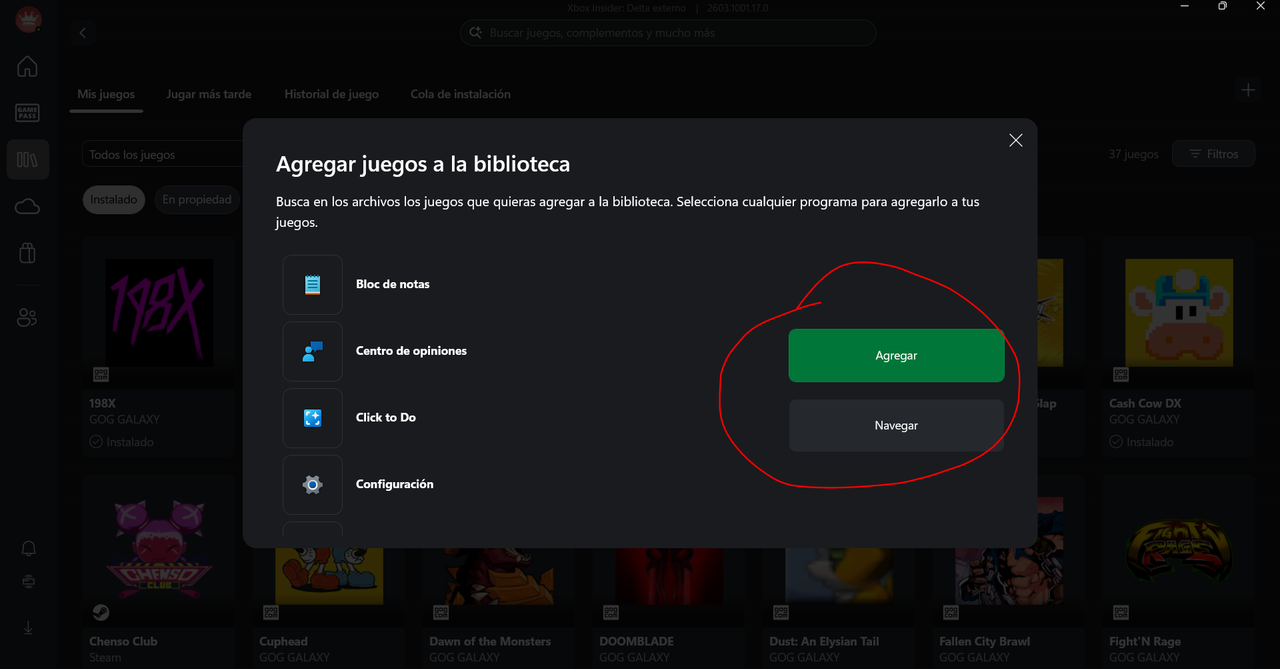
Task: Click the 198X game title text
Action: pos(103,404)
